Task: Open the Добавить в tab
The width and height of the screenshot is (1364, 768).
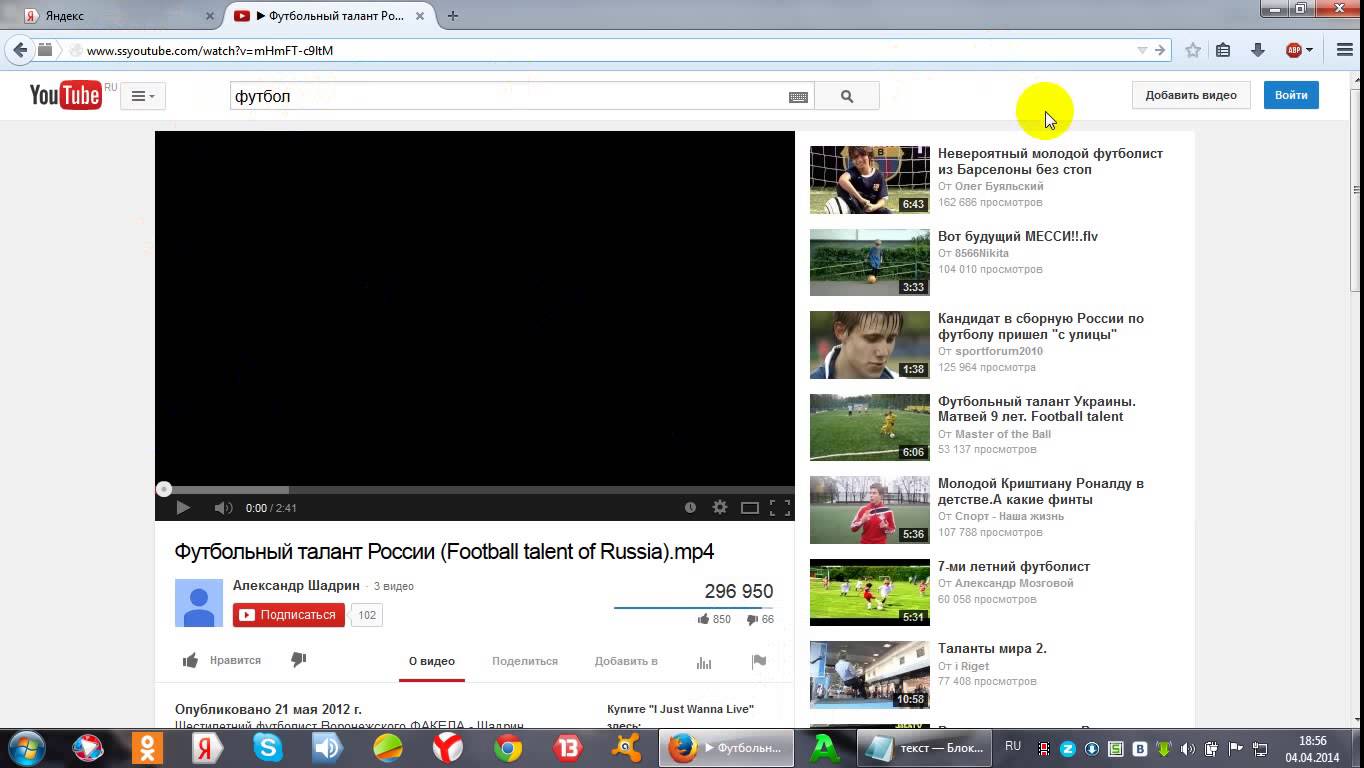Action: (626, 661)
